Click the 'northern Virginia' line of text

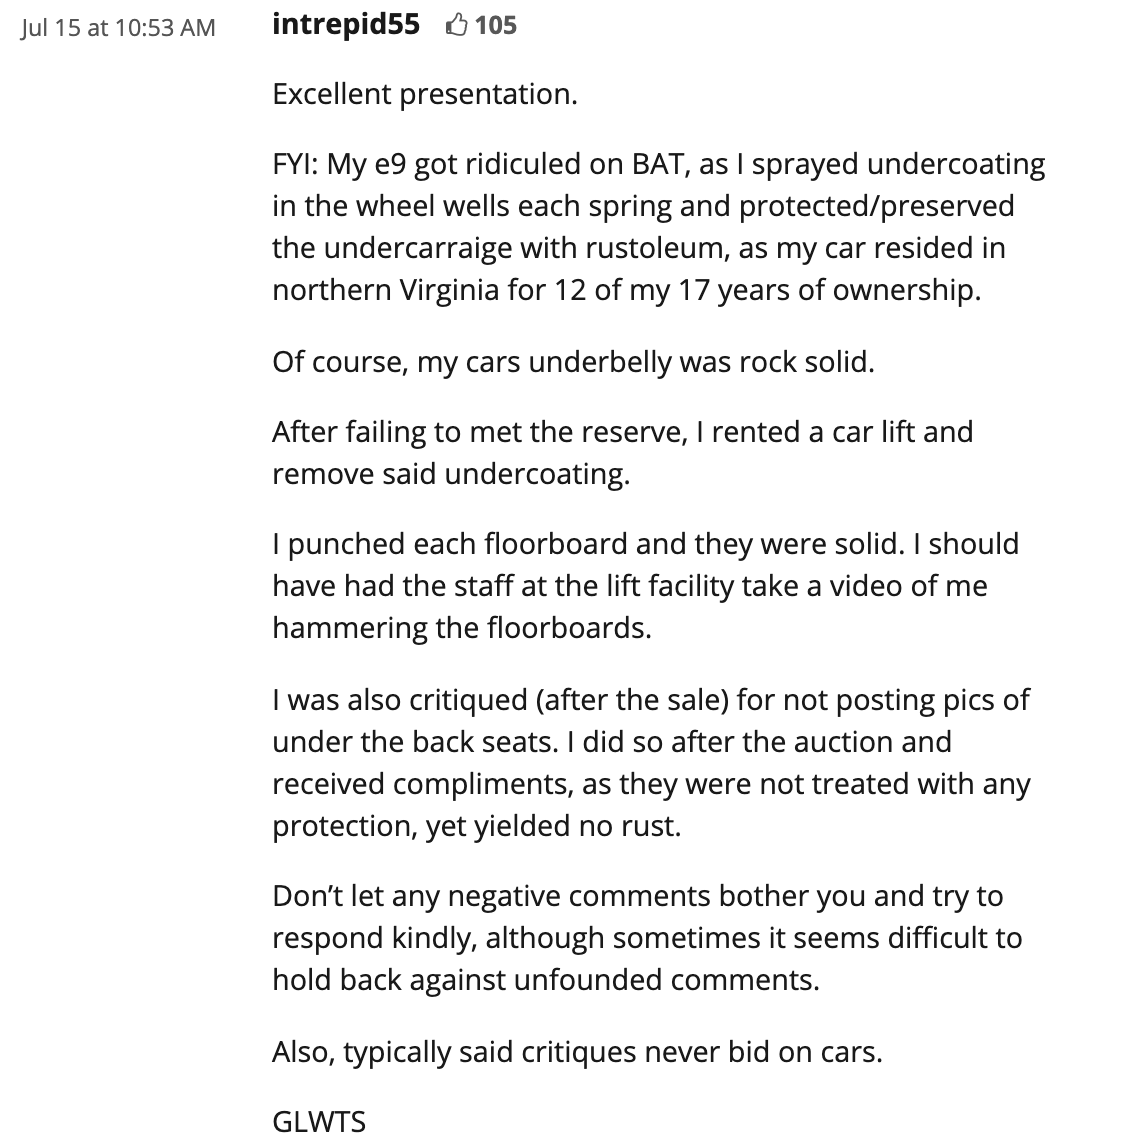625,290
